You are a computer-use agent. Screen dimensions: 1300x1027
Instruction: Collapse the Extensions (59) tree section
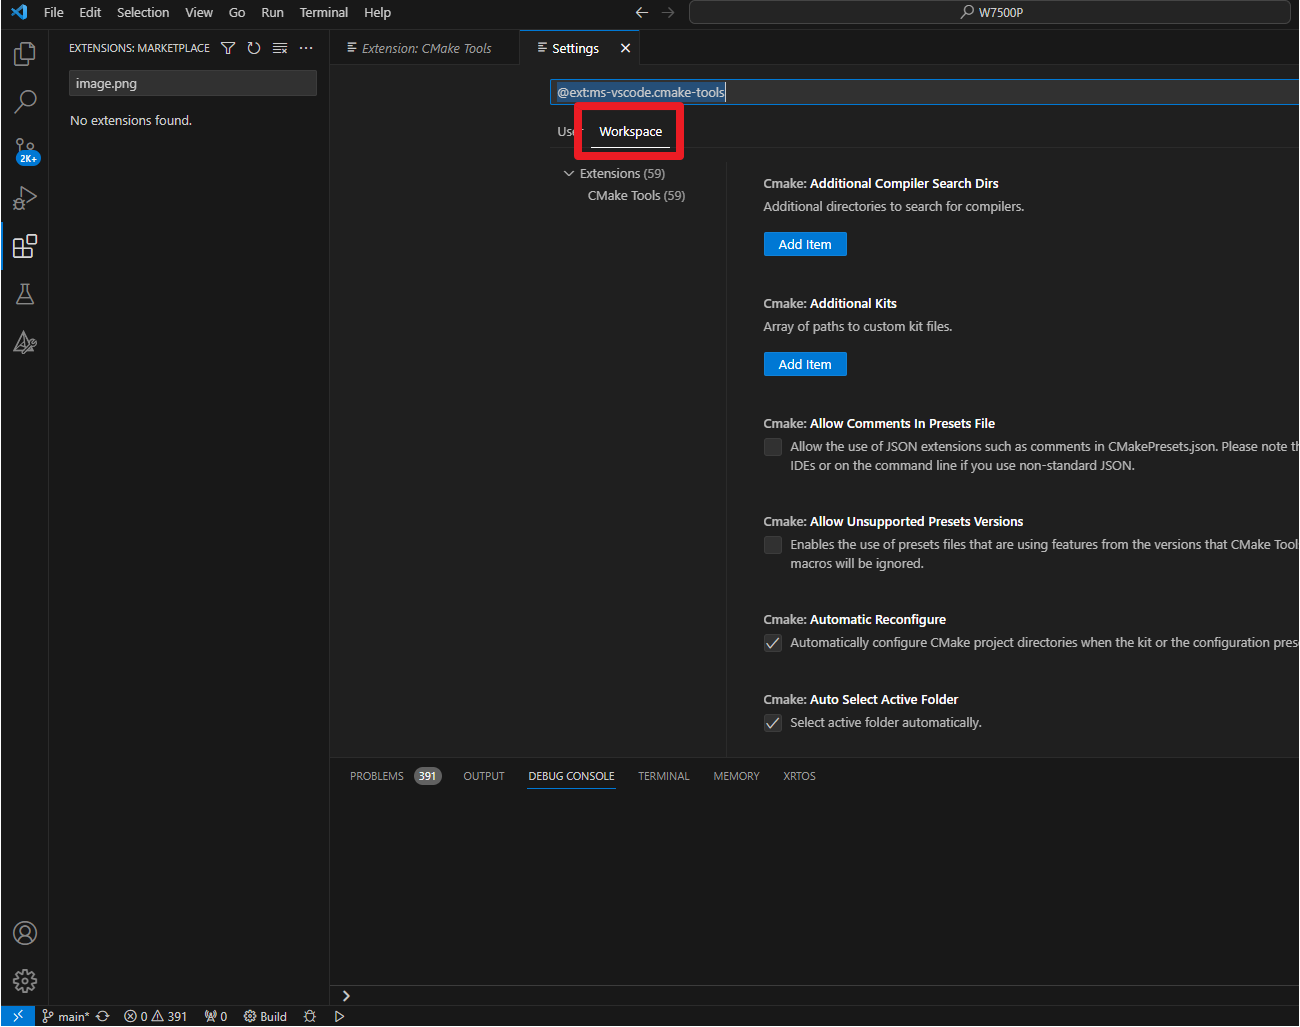[569, 174]
